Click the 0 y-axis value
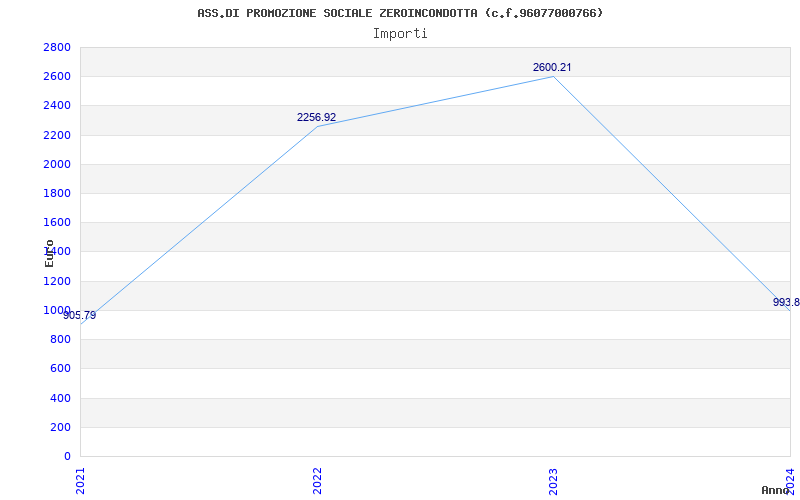The width and height of the screenshot is (800, 500). click(x=67, y=456)
